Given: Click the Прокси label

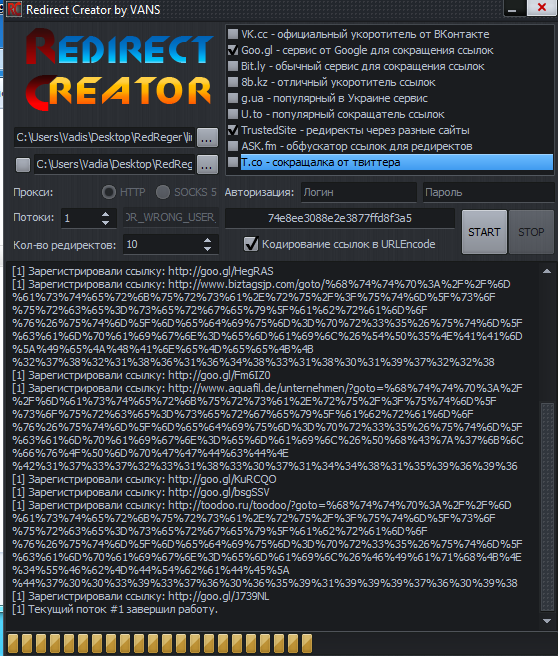Looking at the screenshot, I should click(33, 192).
